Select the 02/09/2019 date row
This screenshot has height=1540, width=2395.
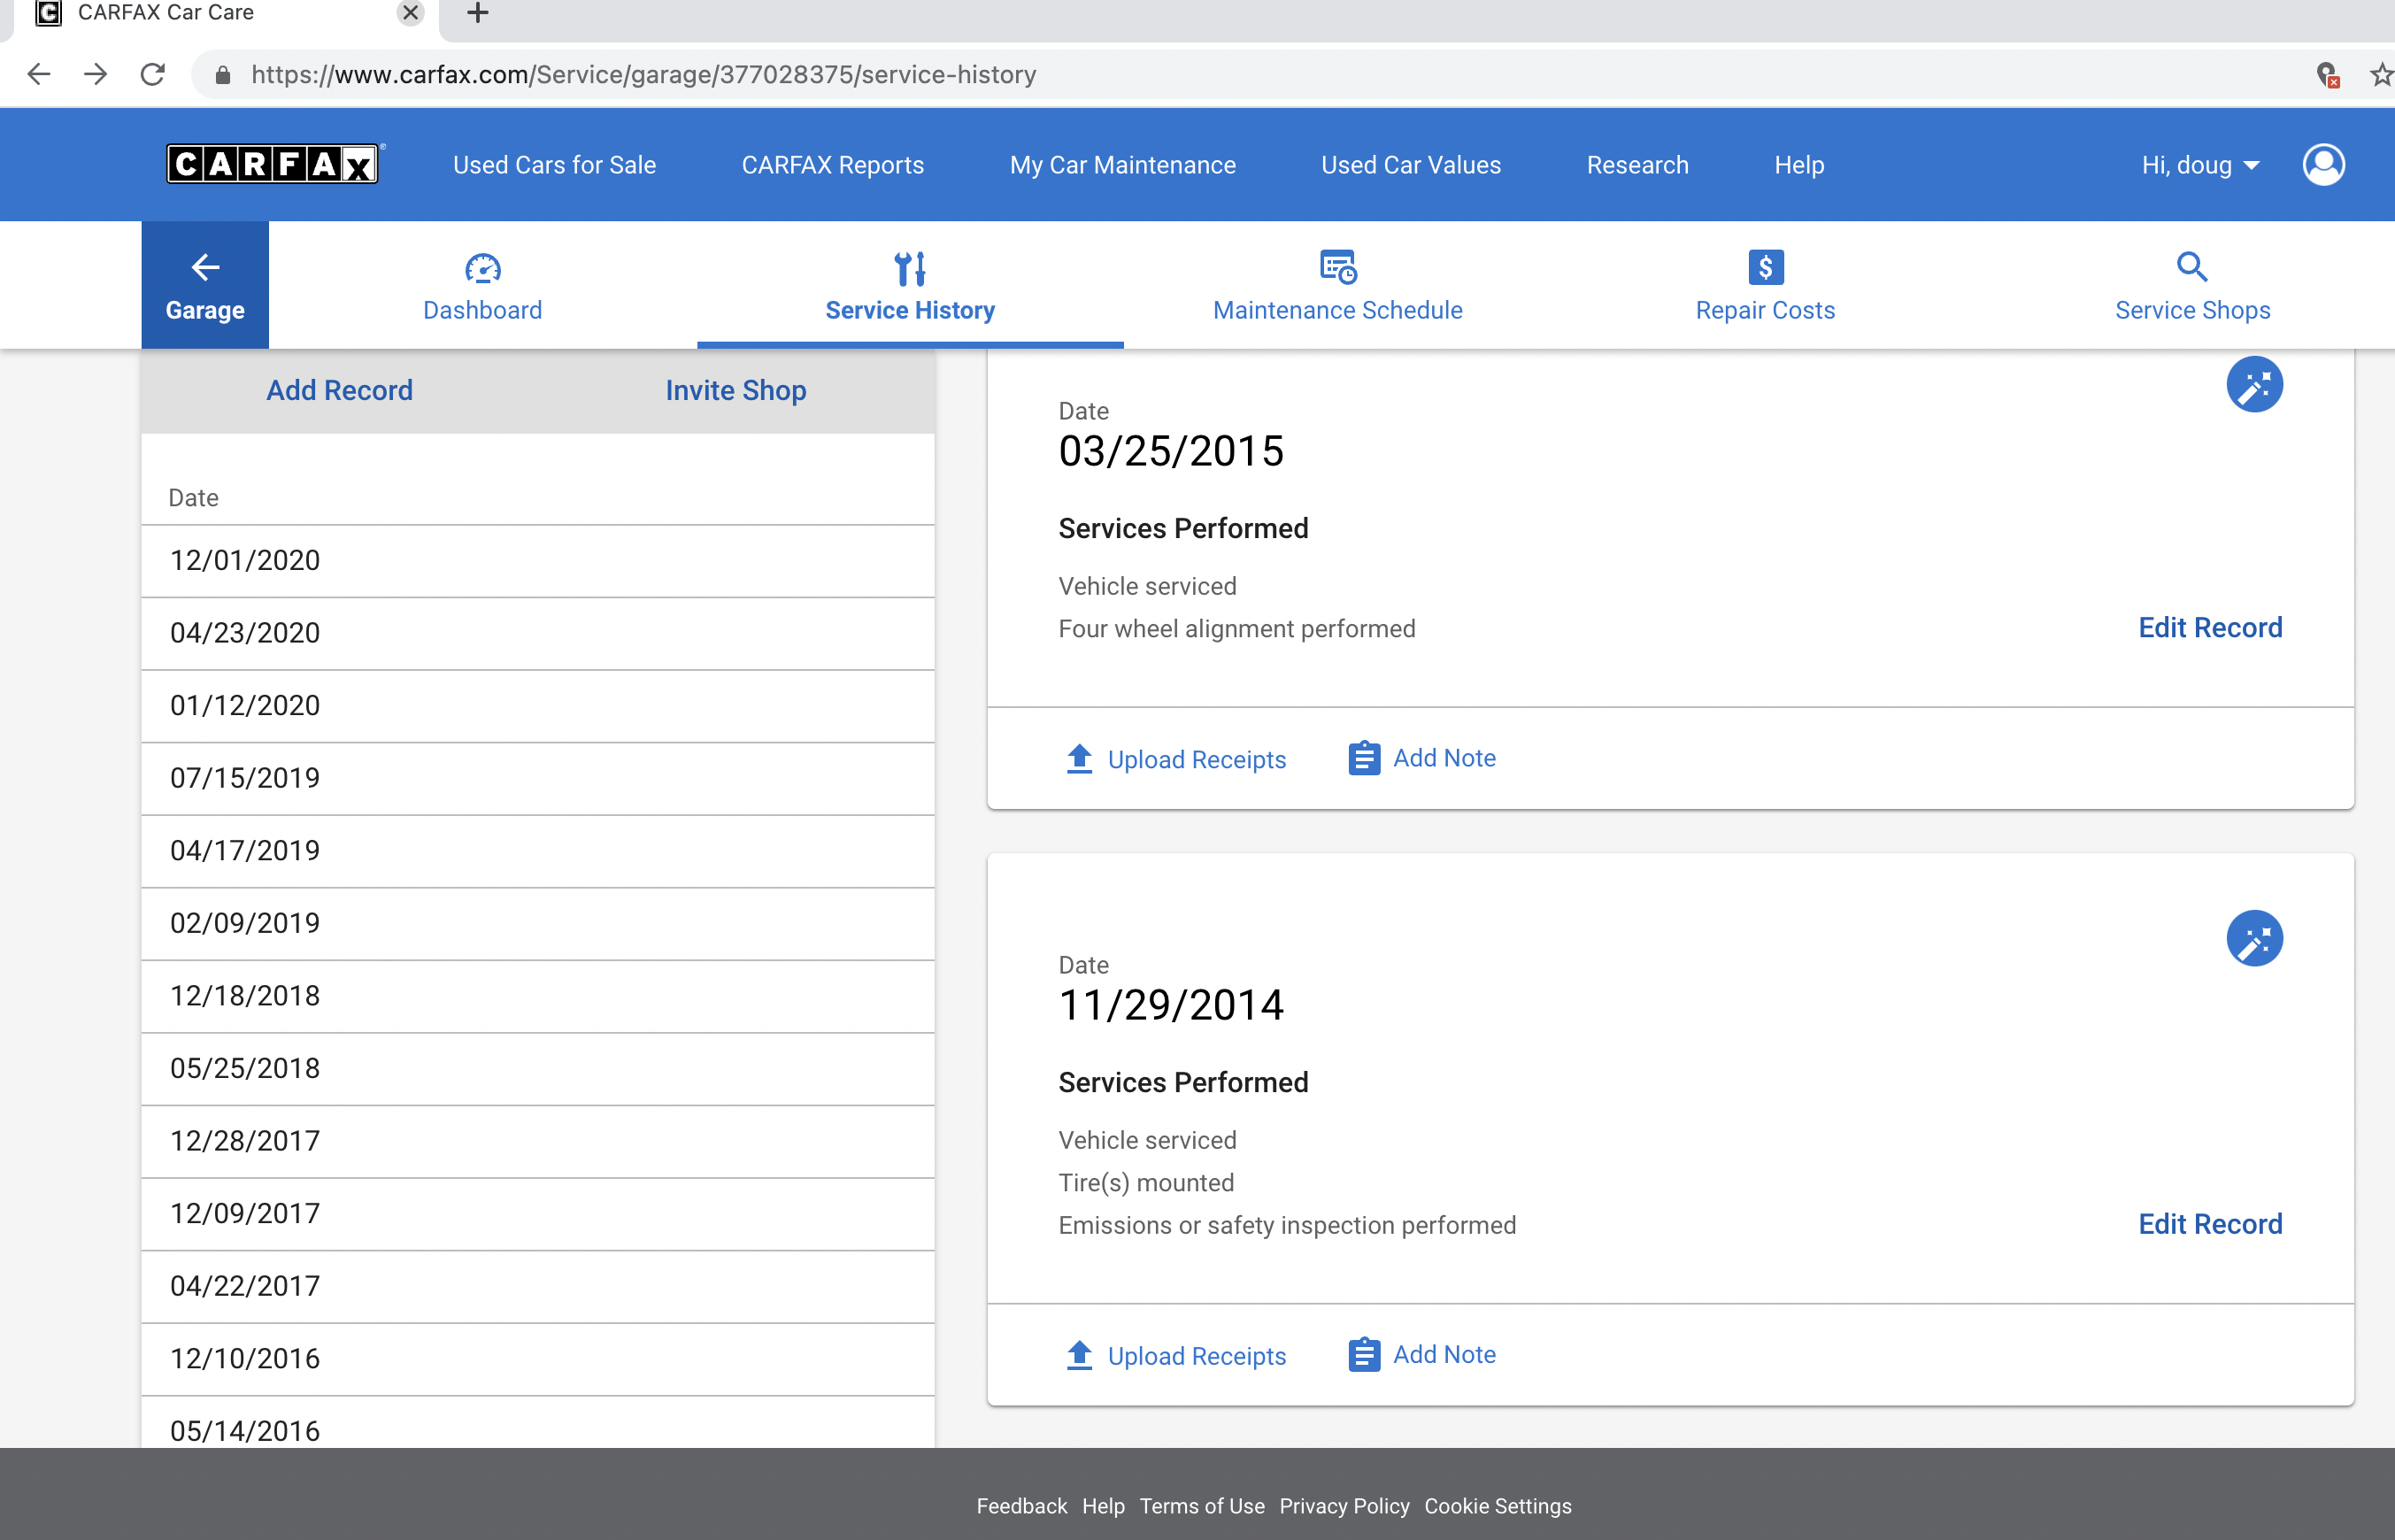point(538,924)
